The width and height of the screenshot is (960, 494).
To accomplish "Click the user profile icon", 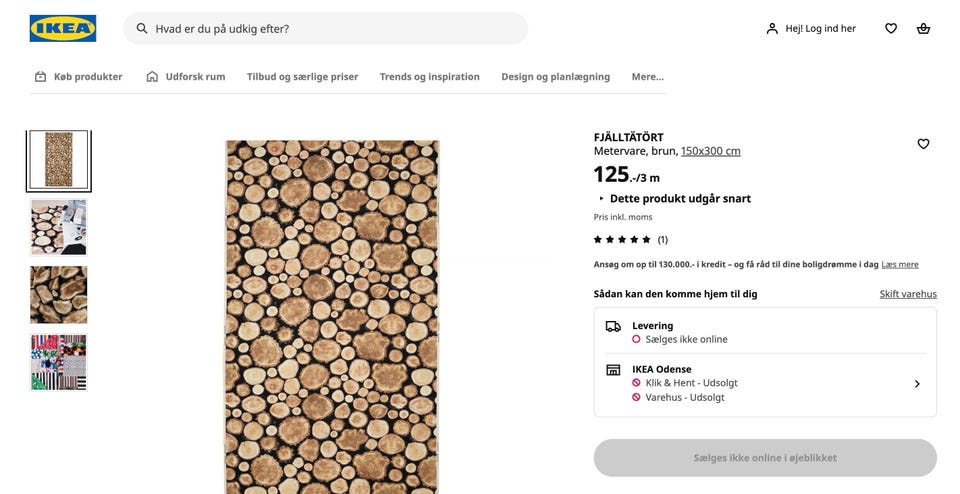I will click(772, 29).
